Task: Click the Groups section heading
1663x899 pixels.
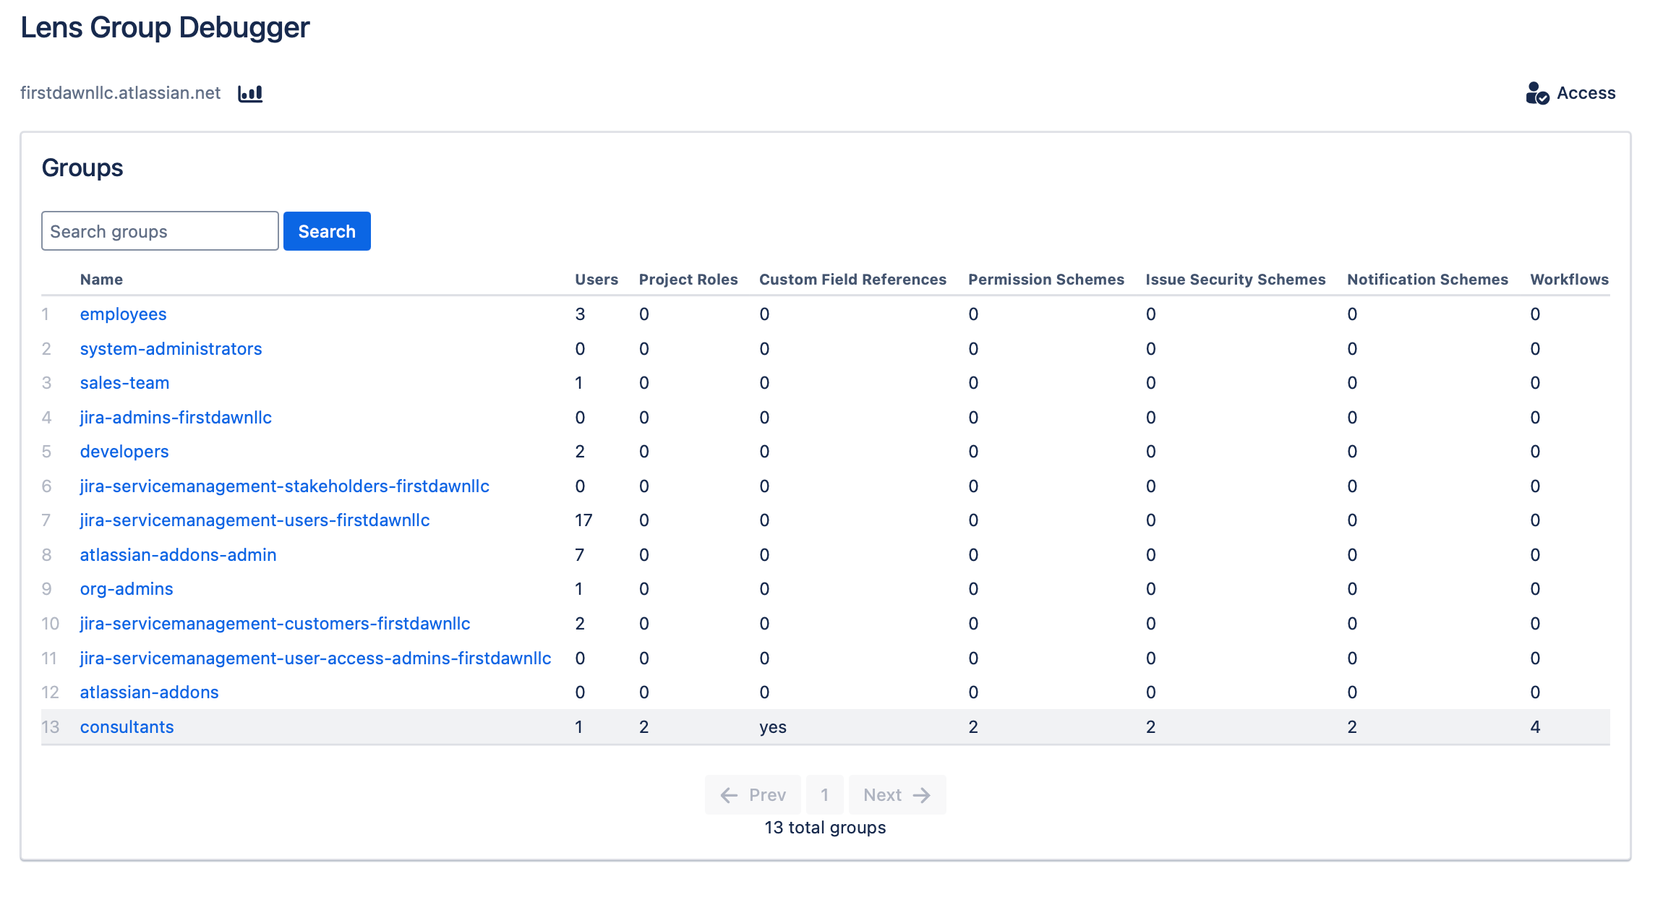Action: (x=82, y=168)
